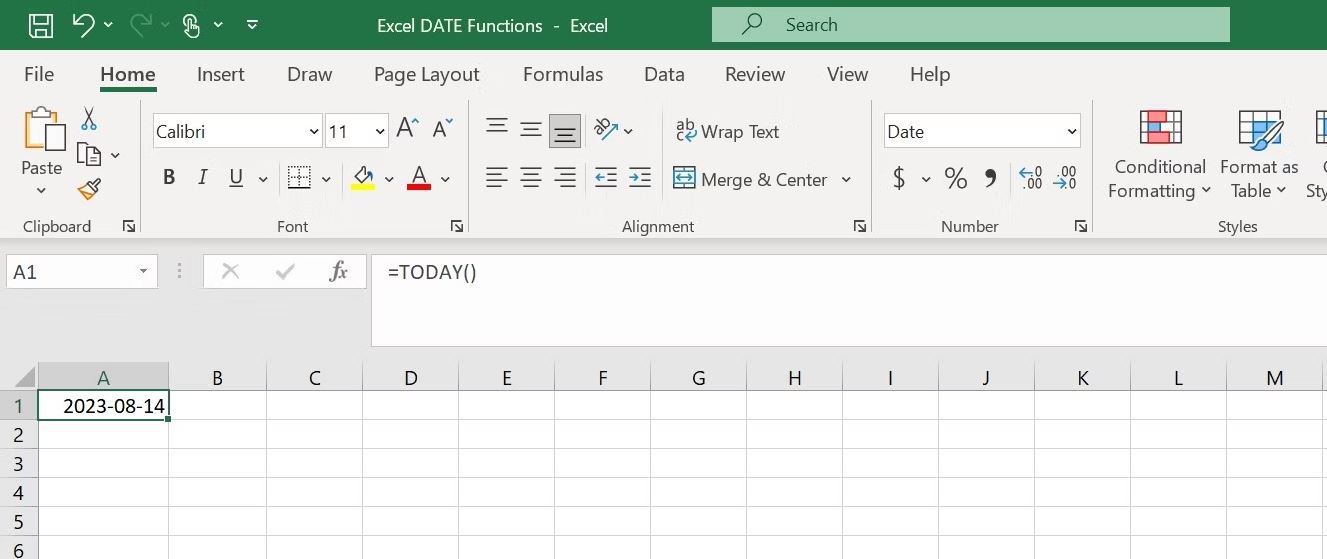
Task: Click the Decrease Indent icon
Action: pos(606,178)
